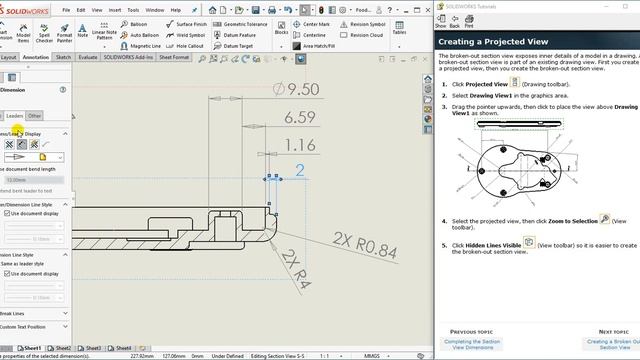
Task: Switch to the Other tab in Dimension panel
Action: (34, 116)
